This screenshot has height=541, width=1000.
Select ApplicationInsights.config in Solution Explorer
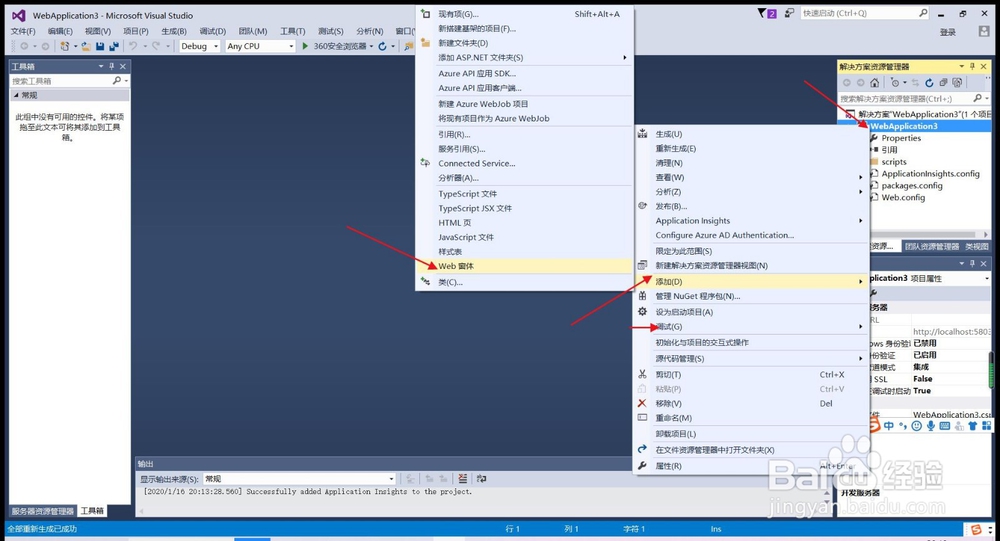930,174
